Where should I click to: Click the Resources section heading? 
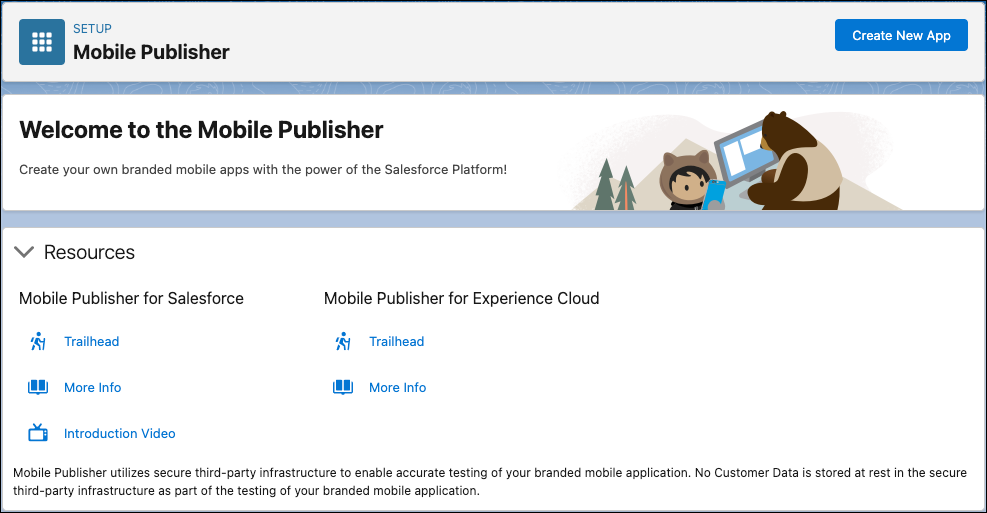(x=89, y=252)
